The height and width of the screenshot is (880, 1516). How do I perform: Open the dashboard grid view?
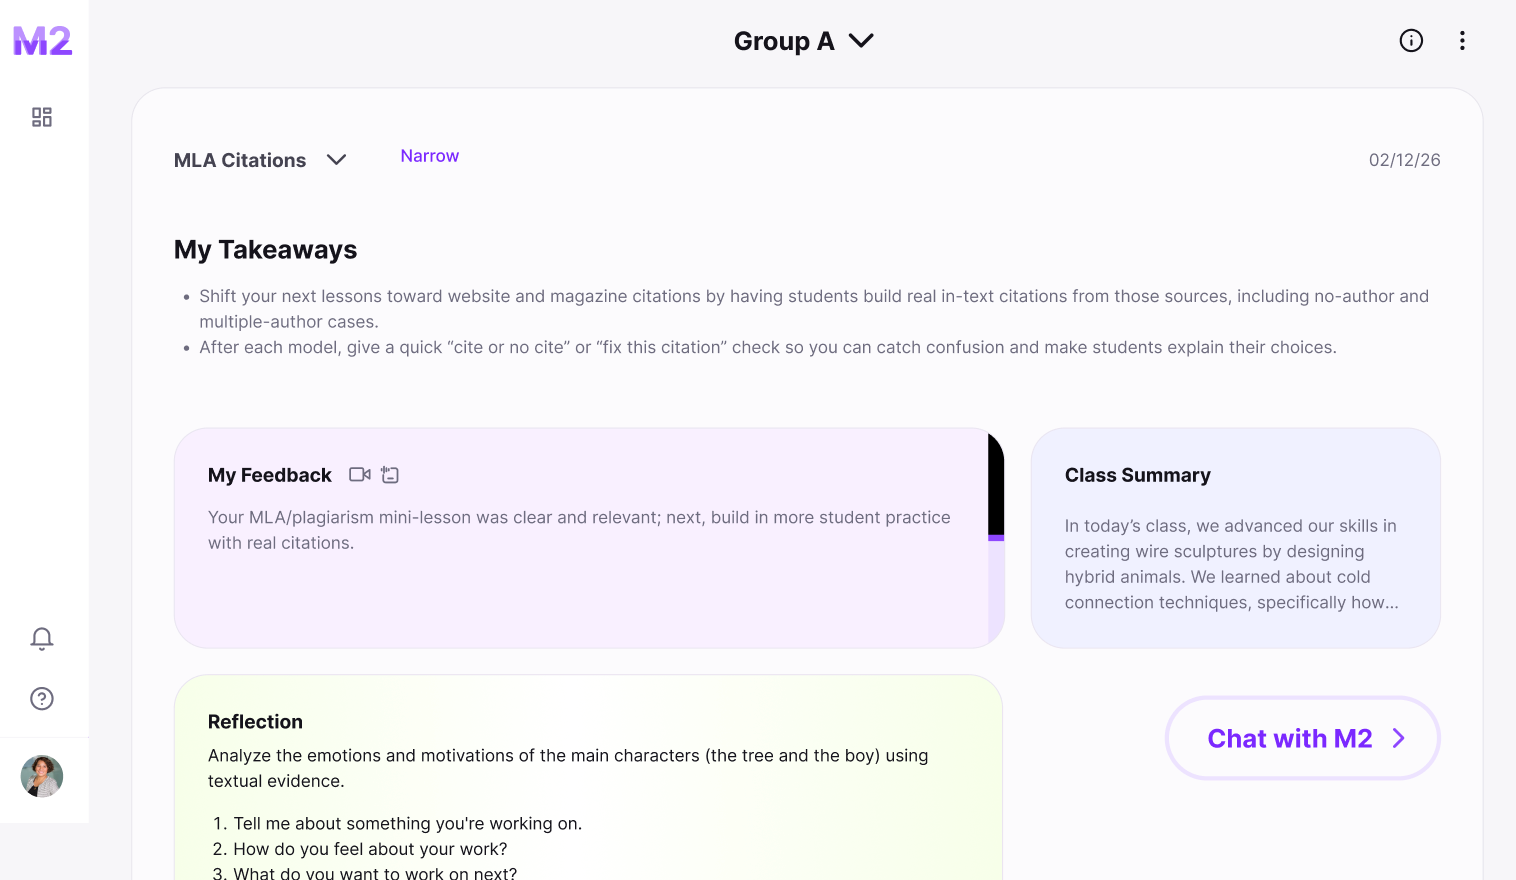click(42, 118)
